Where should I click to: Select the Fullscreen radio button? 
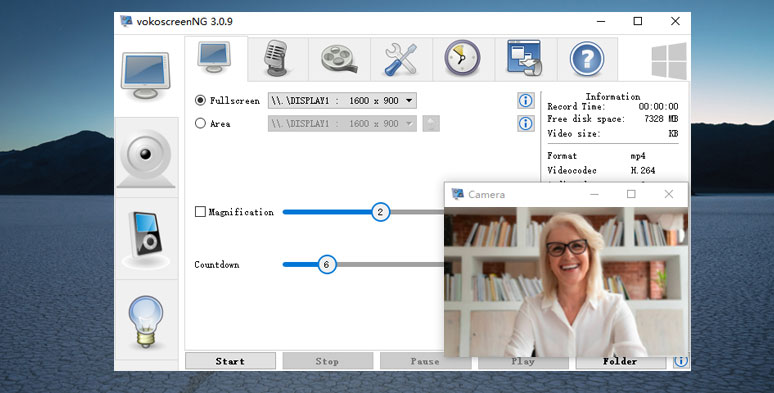tap(200, 100)
